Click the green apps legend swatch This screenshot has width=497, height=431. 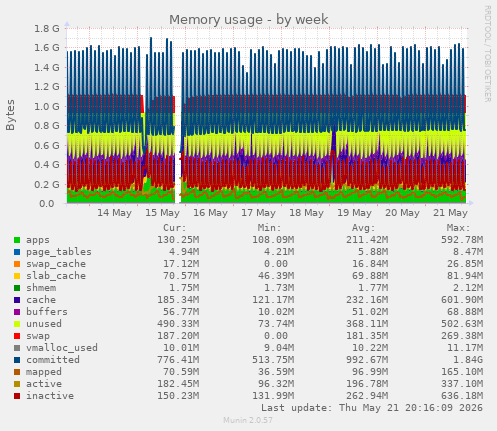17,240
